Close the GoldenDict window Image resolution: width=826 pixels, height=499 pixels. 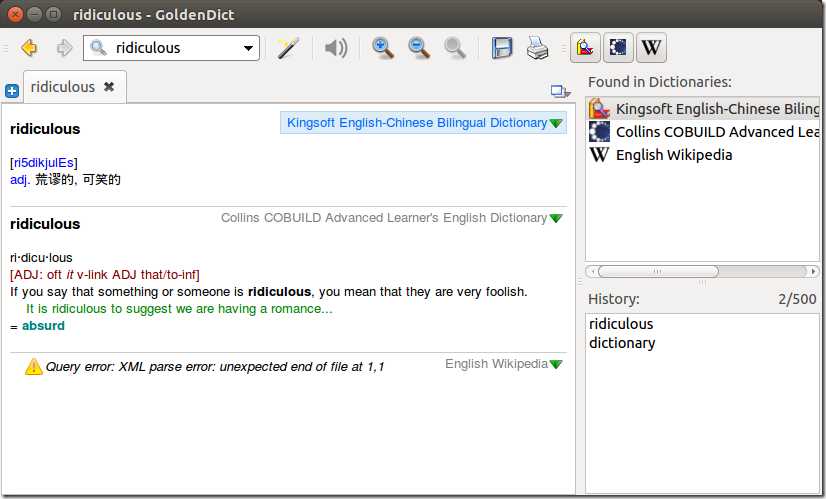15,14
